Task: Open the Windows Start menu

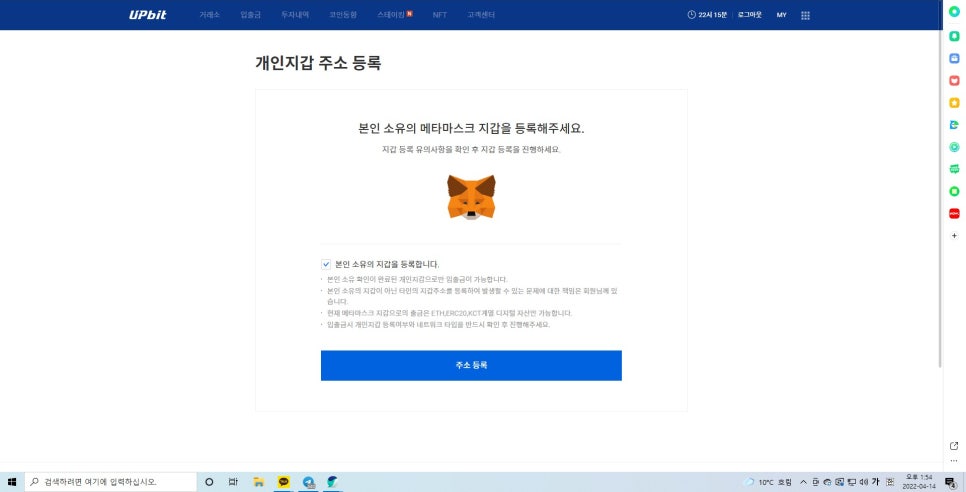Action: click(x=12, y=482)
